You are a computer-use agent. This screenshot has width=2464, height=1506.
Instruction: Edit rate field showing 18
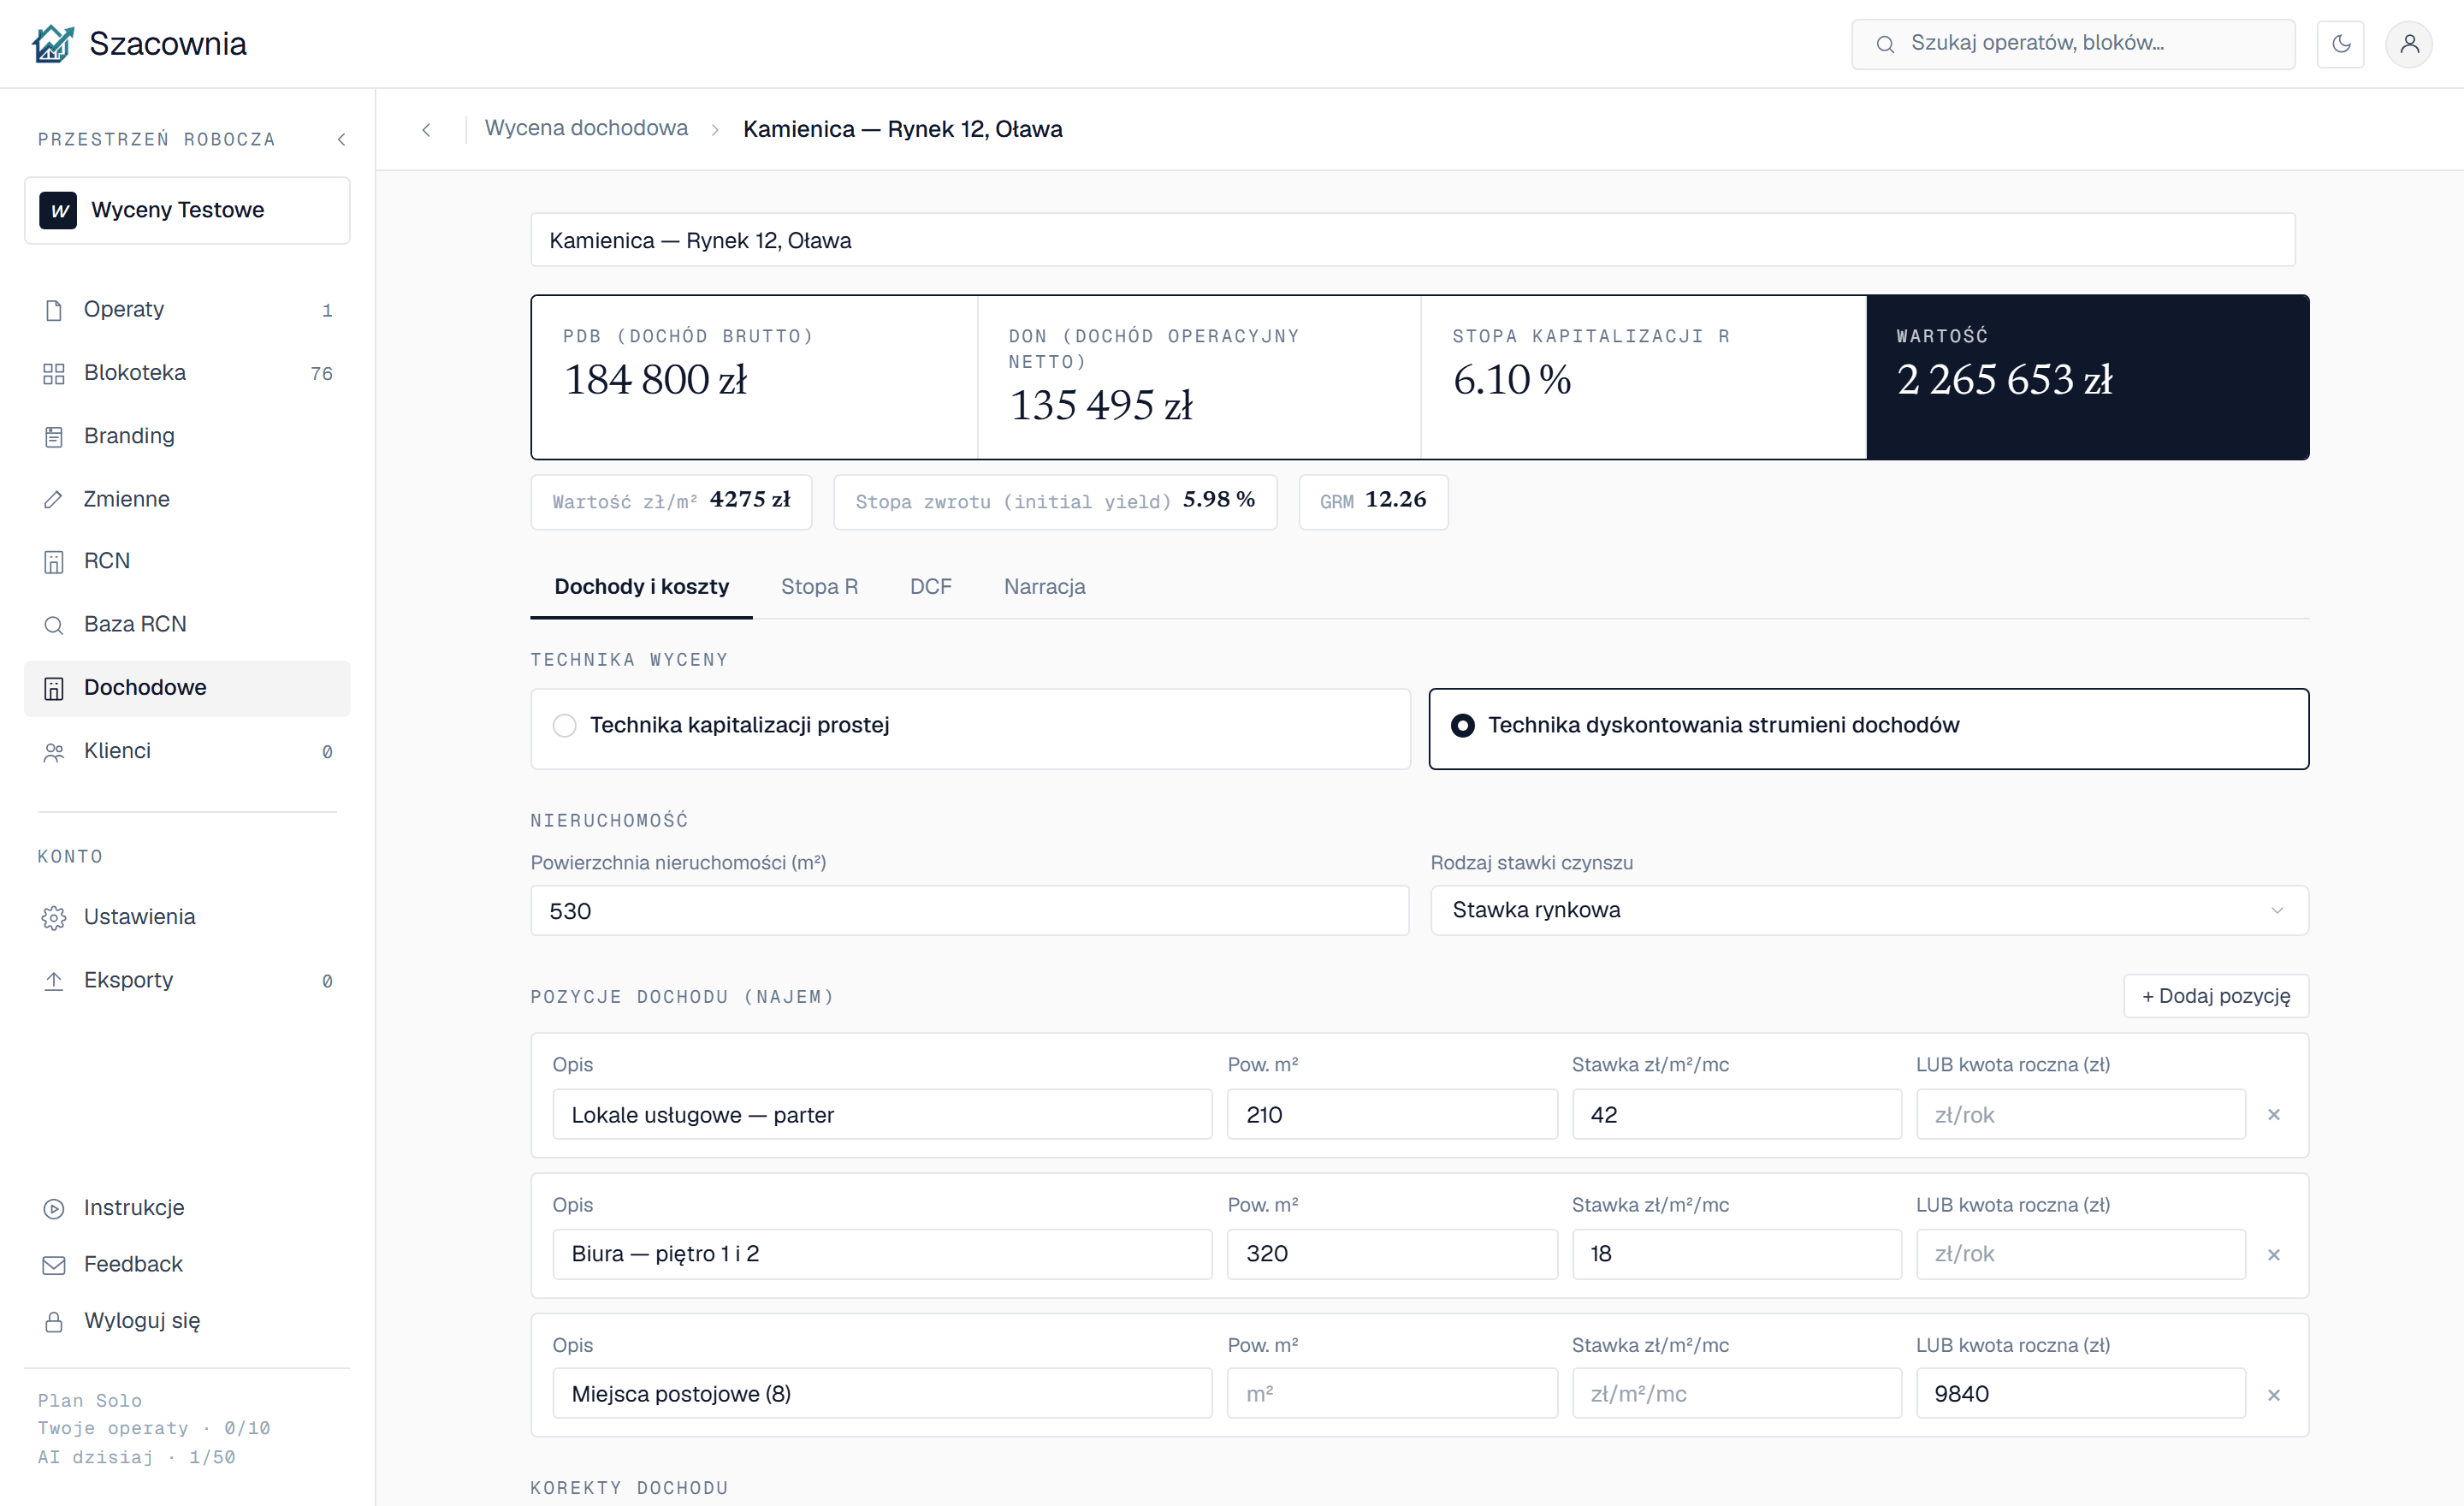click(1736, 1254)
